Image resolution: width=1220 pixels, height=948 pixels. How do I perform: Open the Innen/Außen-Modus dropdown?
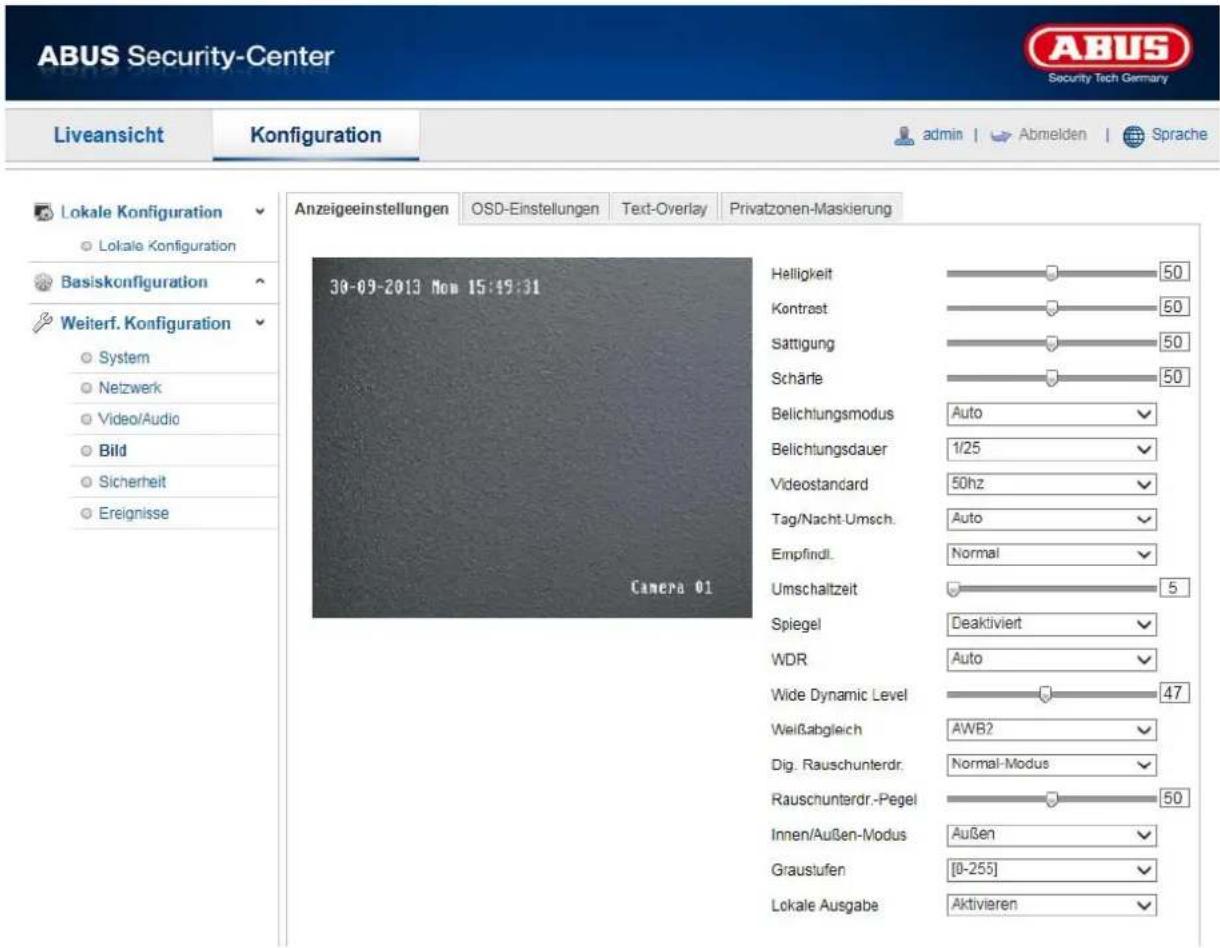click(1051, 833)
